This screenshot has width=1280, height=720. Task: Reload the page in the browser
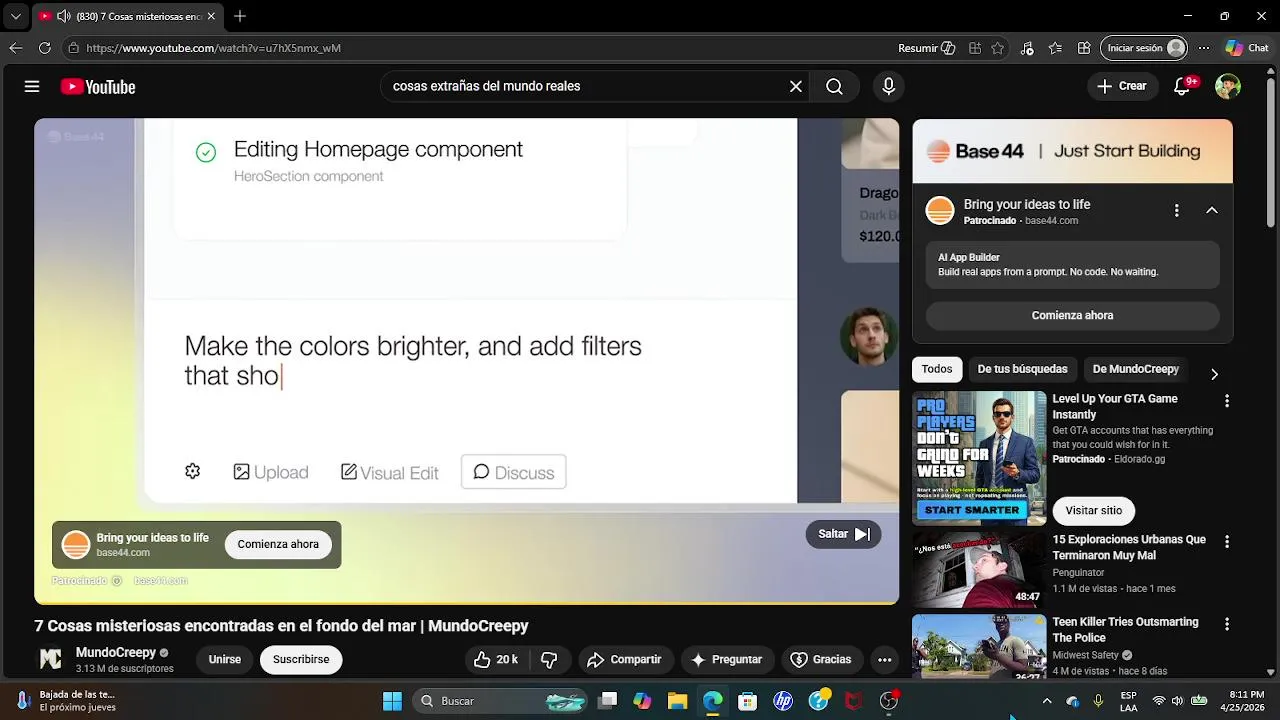point(45,48)
